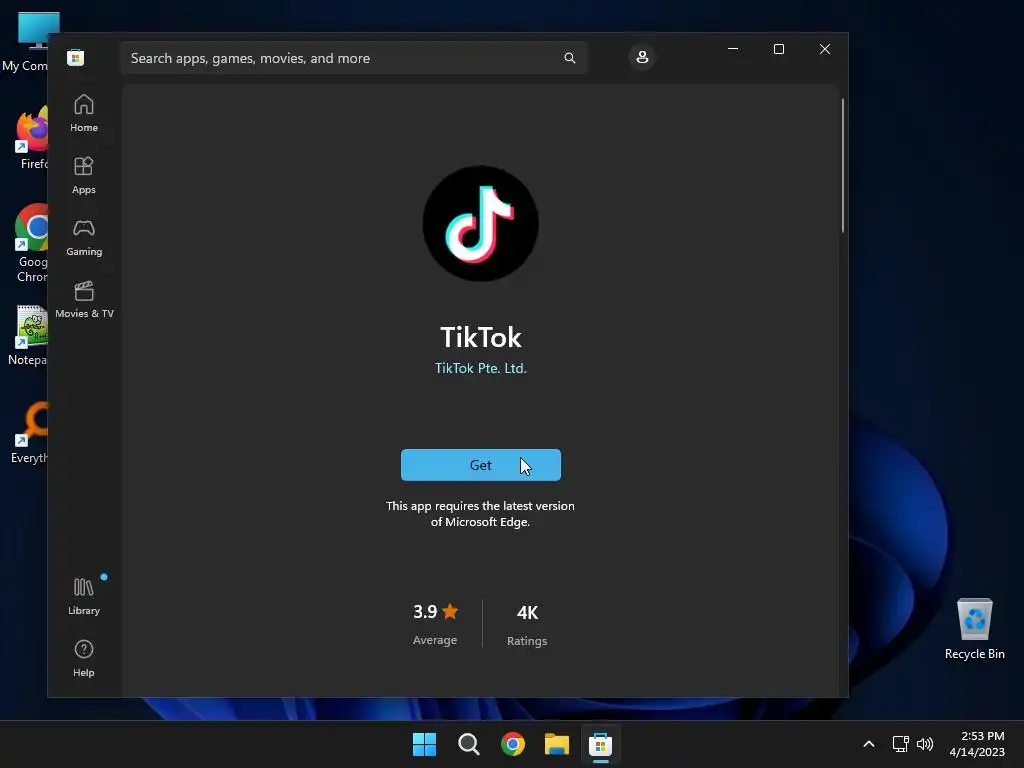Image resolution: width=1024 pixels, height=768 pixels.
Task: Open the network status tray icon
Action: (x=901, y=744)
